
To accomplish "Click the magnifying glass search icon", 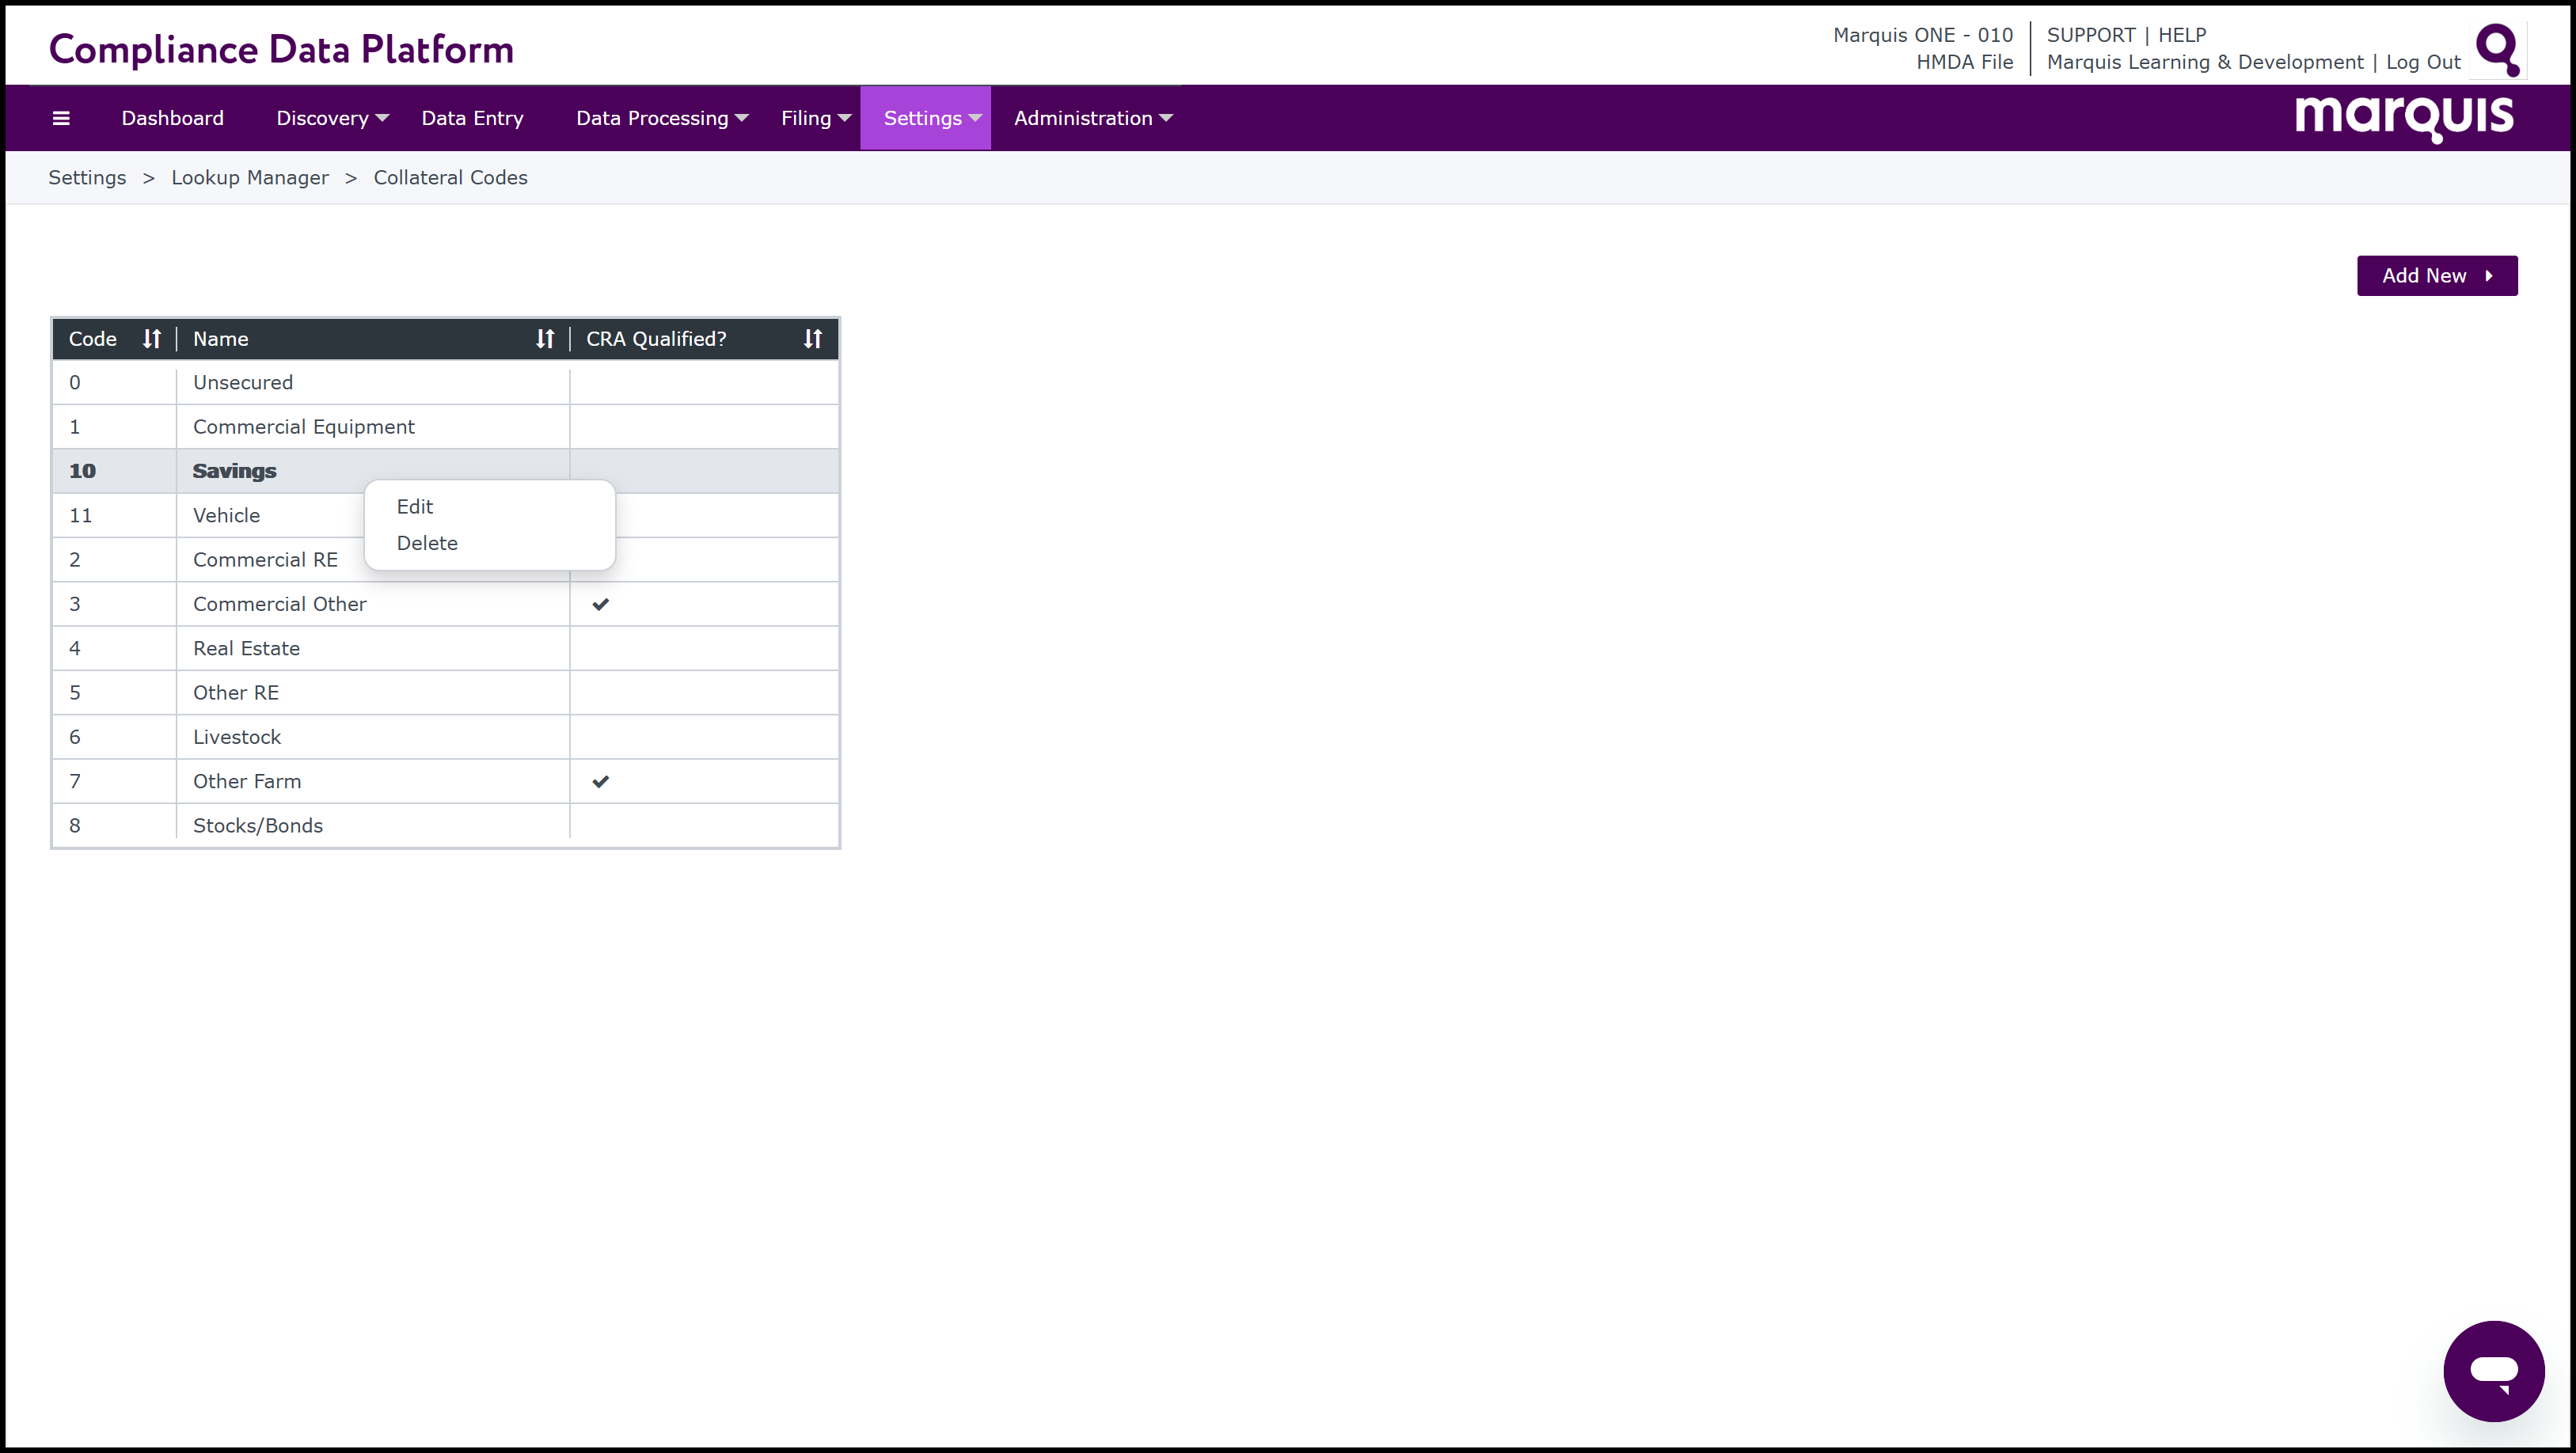I will [2497, 49].
